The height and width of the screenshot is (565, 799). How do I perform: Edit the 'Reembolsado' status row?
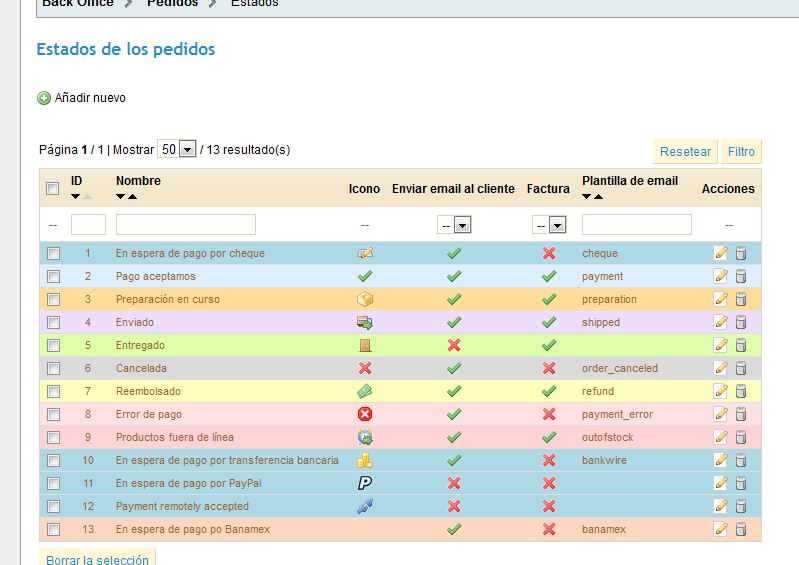721,391
